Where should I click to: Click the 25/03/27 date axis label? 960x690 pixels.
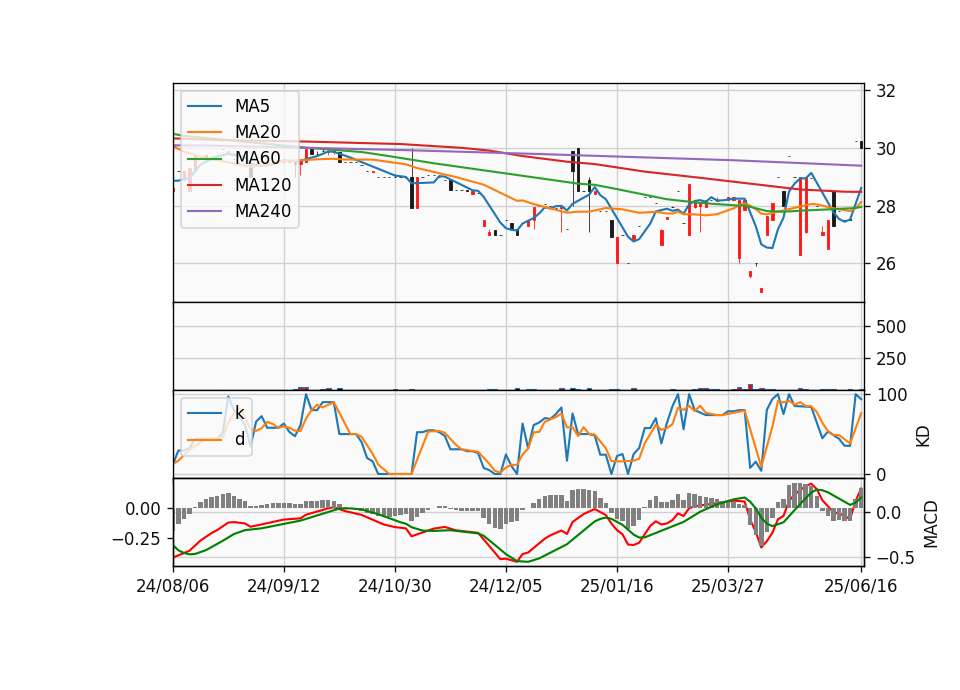[727, 586]
